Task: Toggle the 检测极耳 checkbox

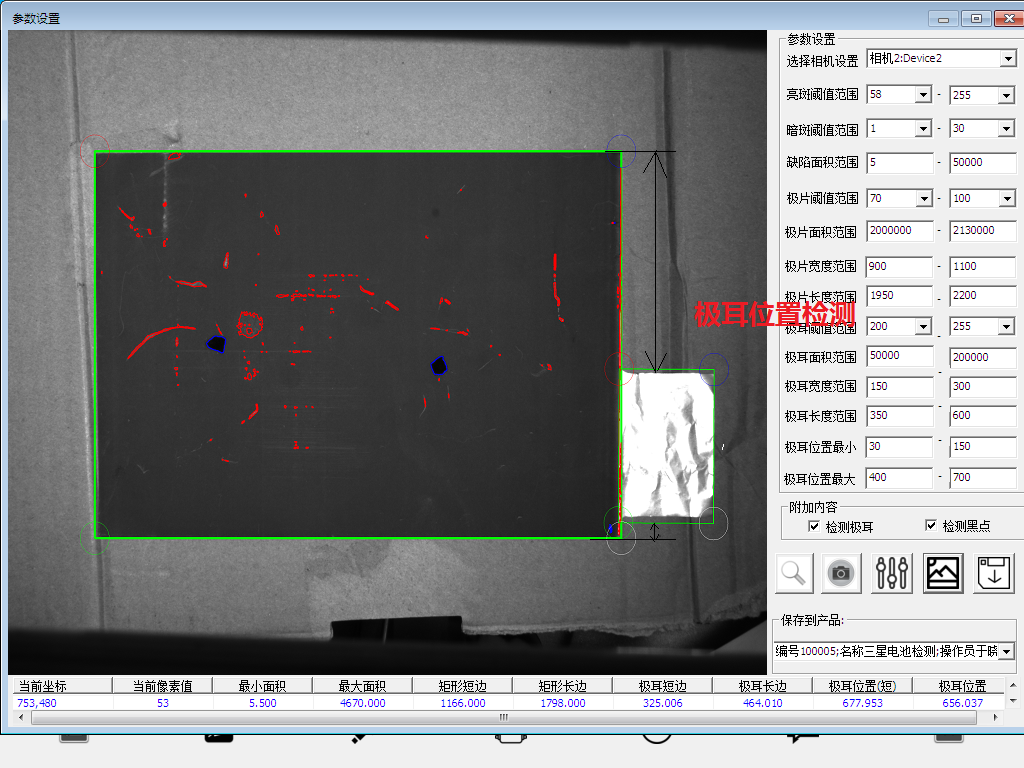Action: pos(814,526)
